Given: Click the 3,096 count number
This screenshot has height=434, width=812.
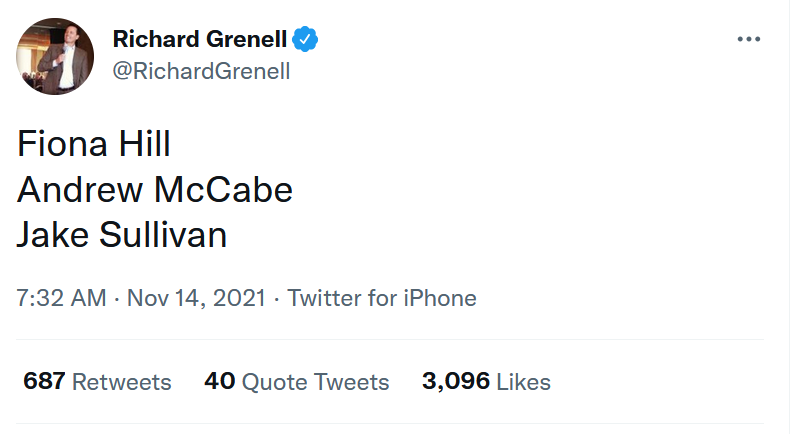Looking at the screenshot, I should [456, 382].
